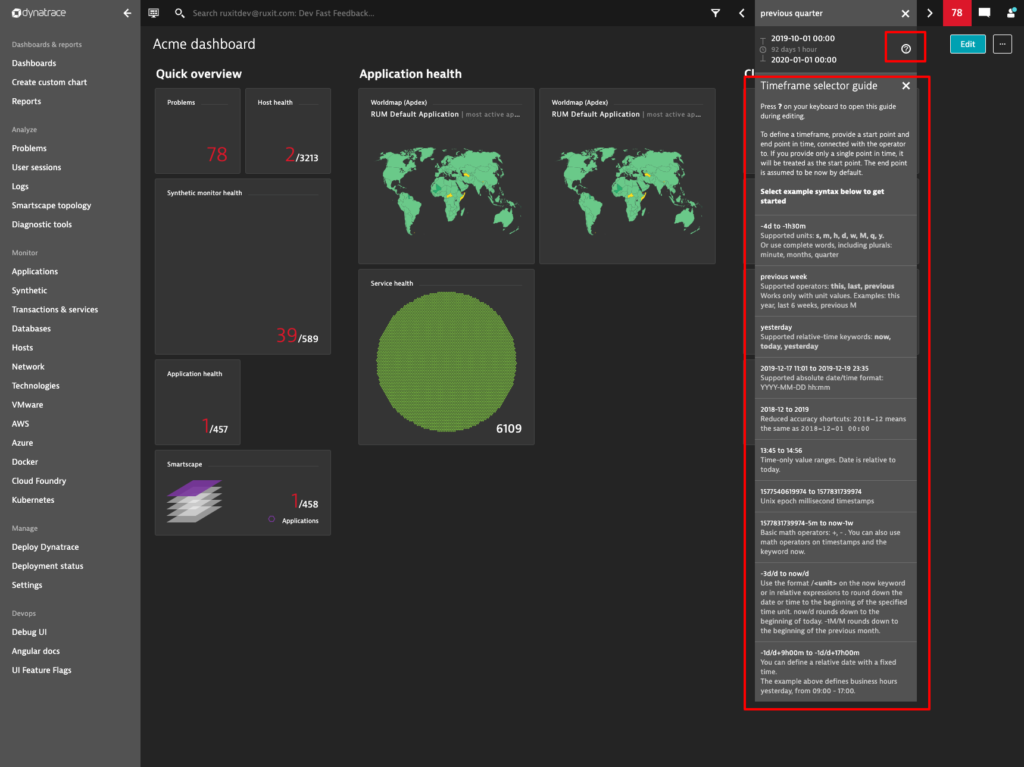
Task: Select the '13:45 to 14:56' example
Action: pos(836,460)
